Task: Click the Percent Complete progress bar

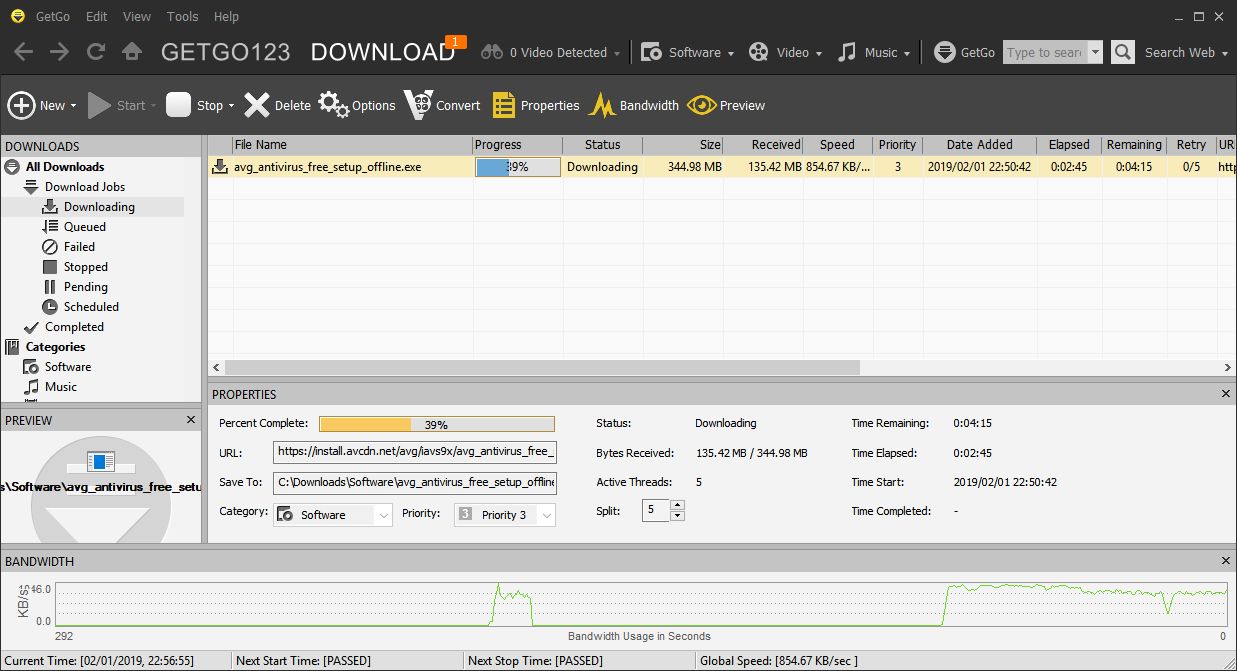Action: click(436, 423)
